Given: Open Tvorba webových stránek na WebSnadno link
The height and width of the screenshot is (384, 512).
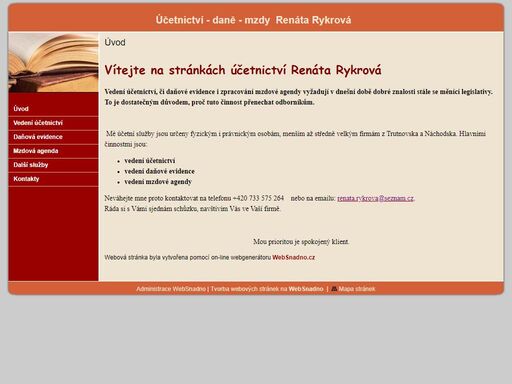Looking at the screenshot, I should 267,289.
